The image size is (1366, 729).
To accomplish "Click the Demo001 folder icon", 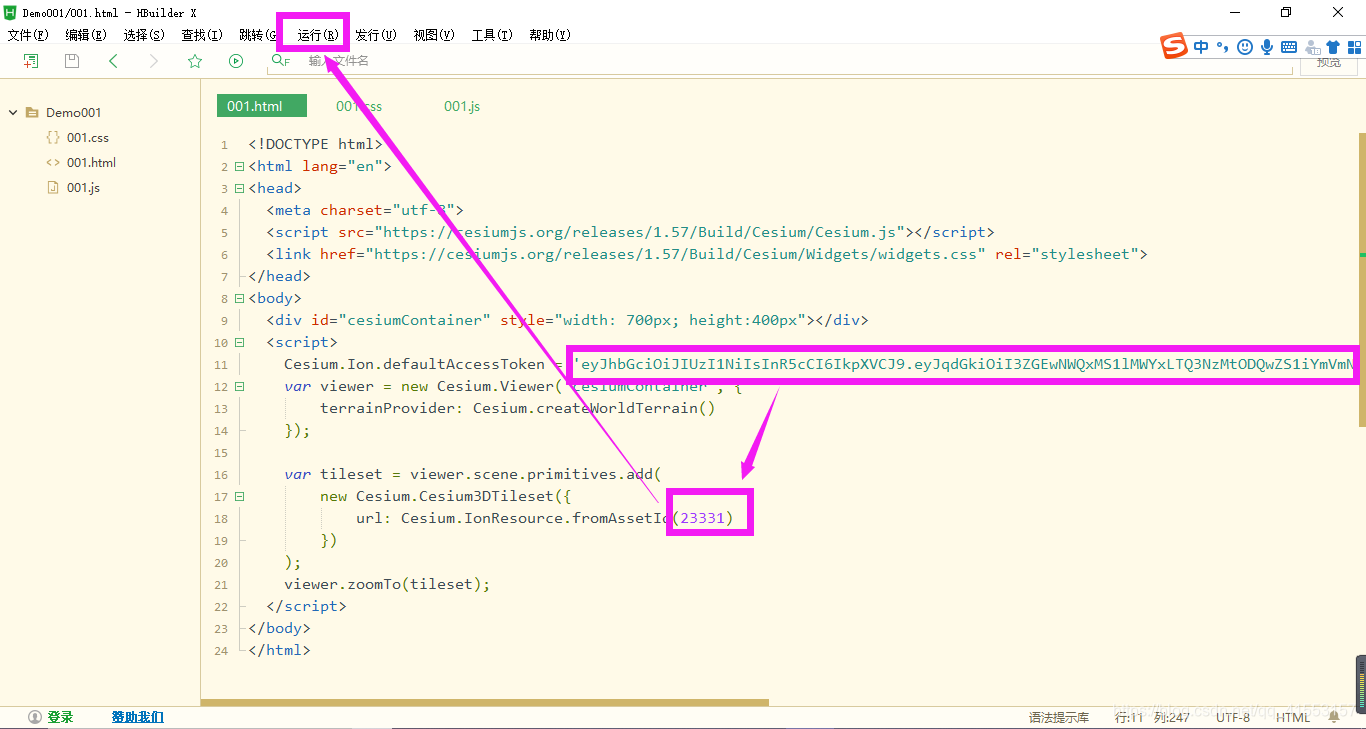I will 32,113.
